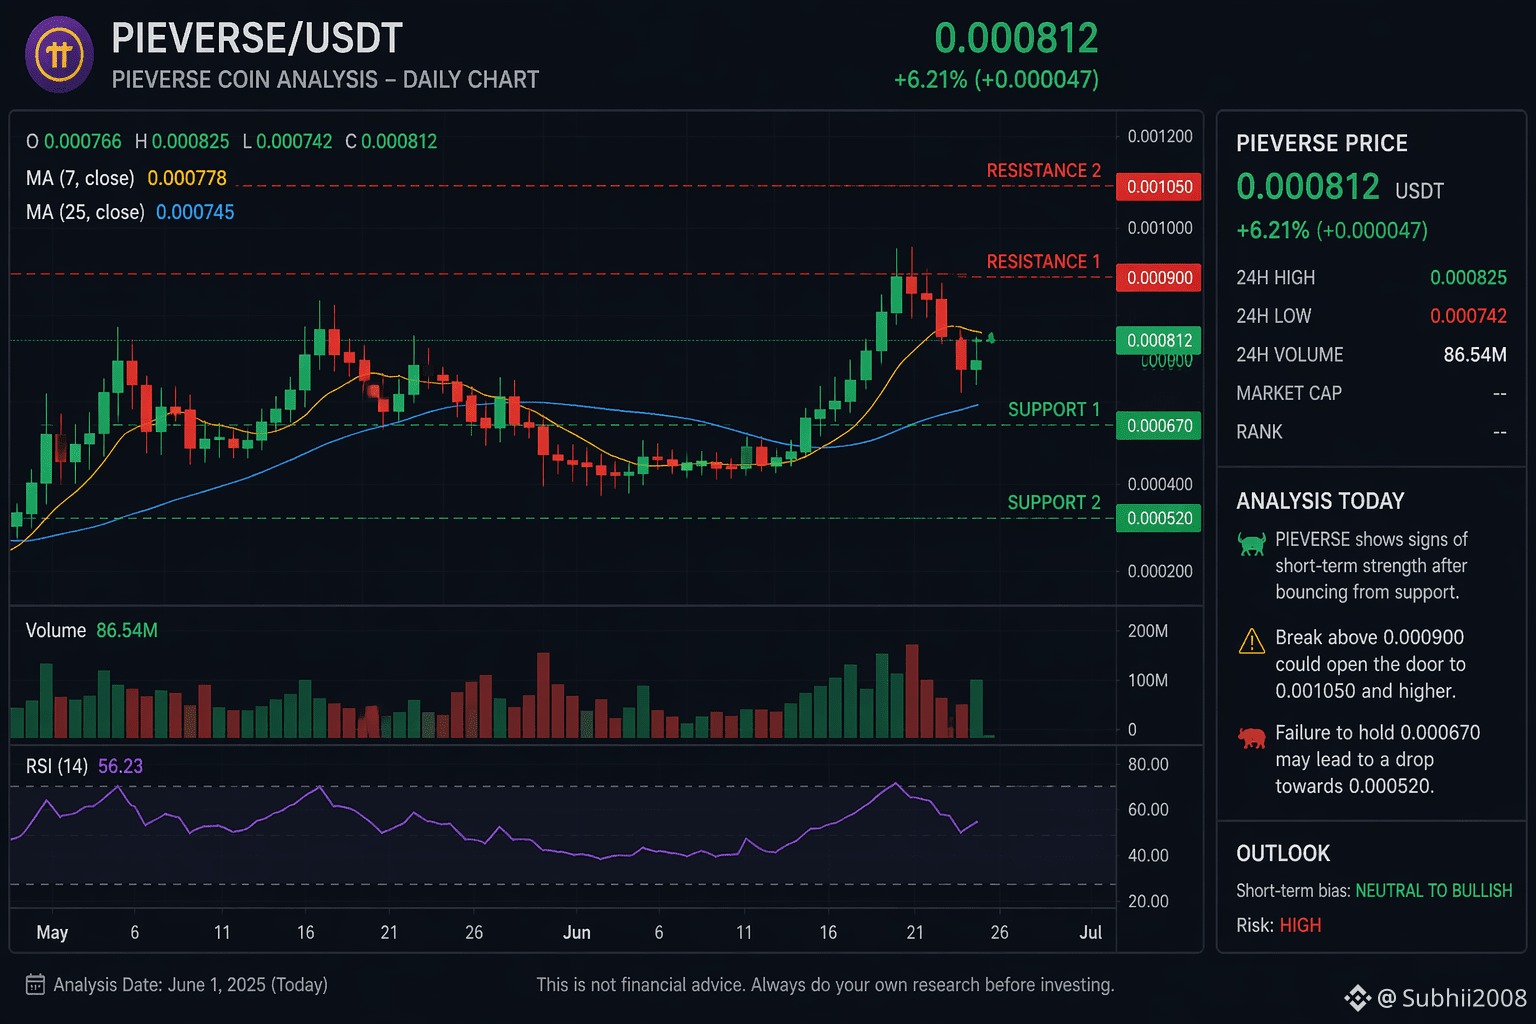Click the NEUTRAL TO BULLISH bias text
The height and width of the screenshot is (1024, 1536).
click(1434, 891)
